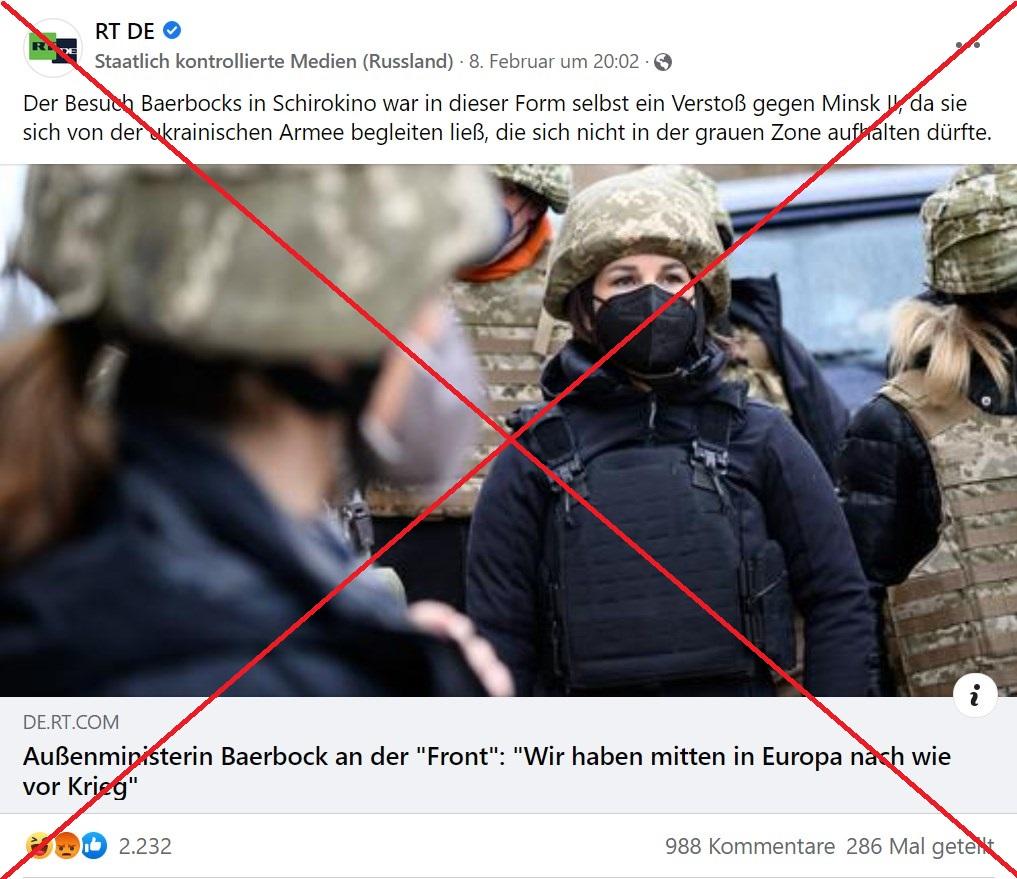Click the globe public-audience icon
This screenshot has height=879, width=1017.
point(663,62)
